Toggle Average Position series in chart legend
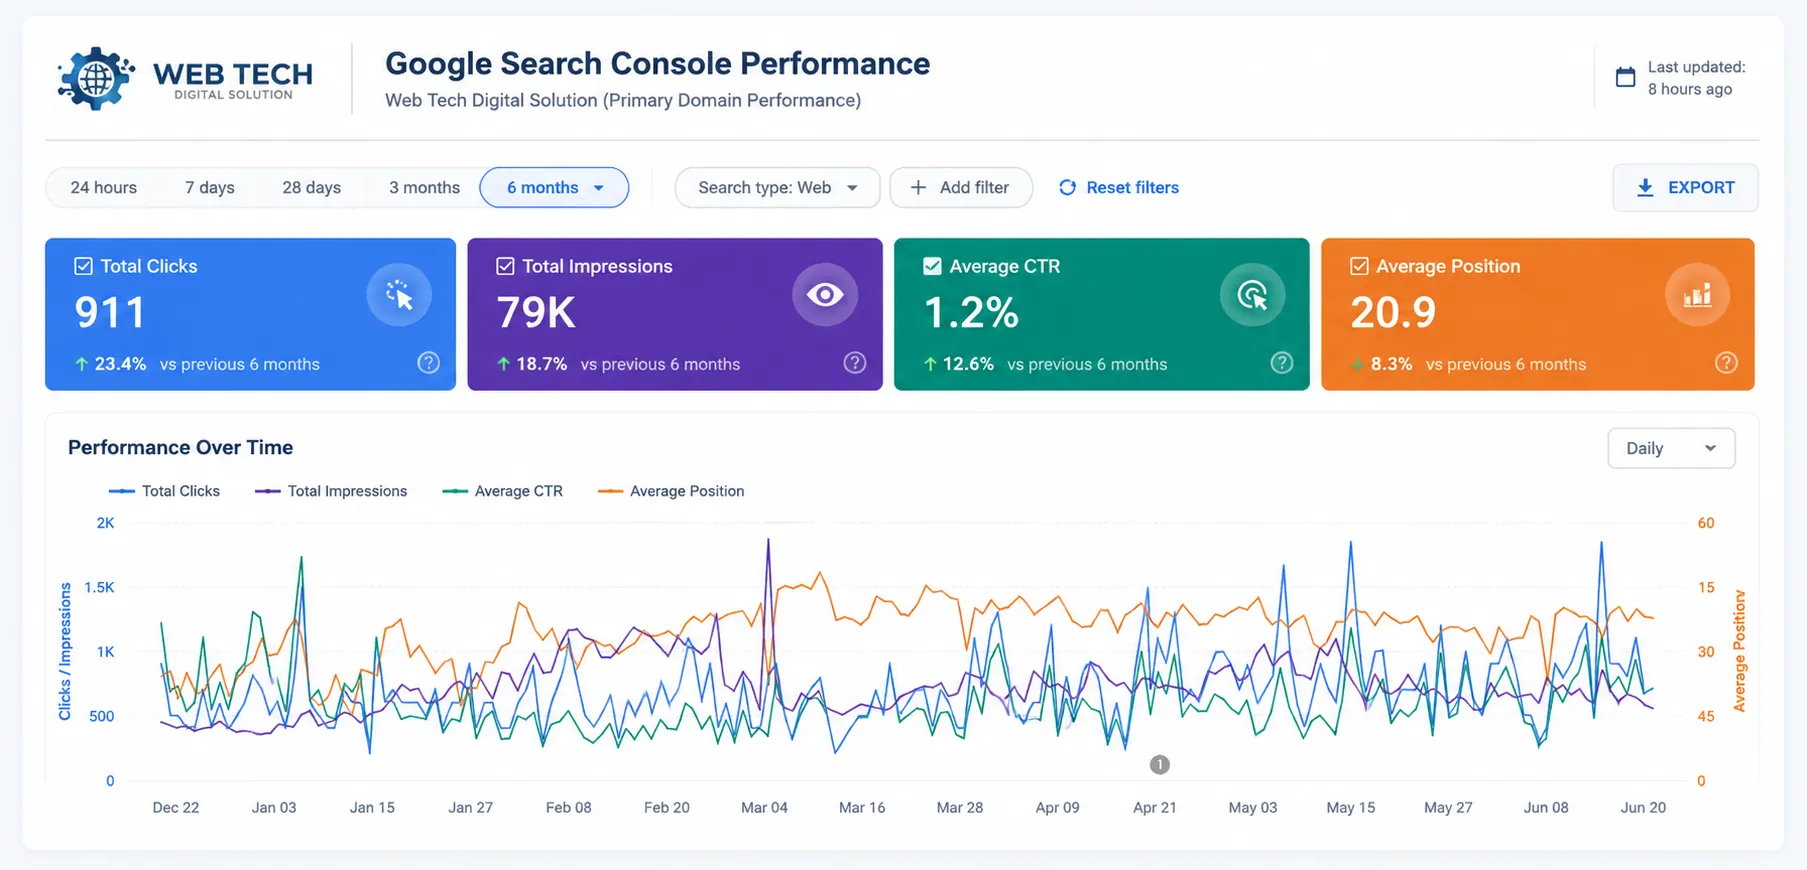Screen dimensions: 1807x870 671,491
